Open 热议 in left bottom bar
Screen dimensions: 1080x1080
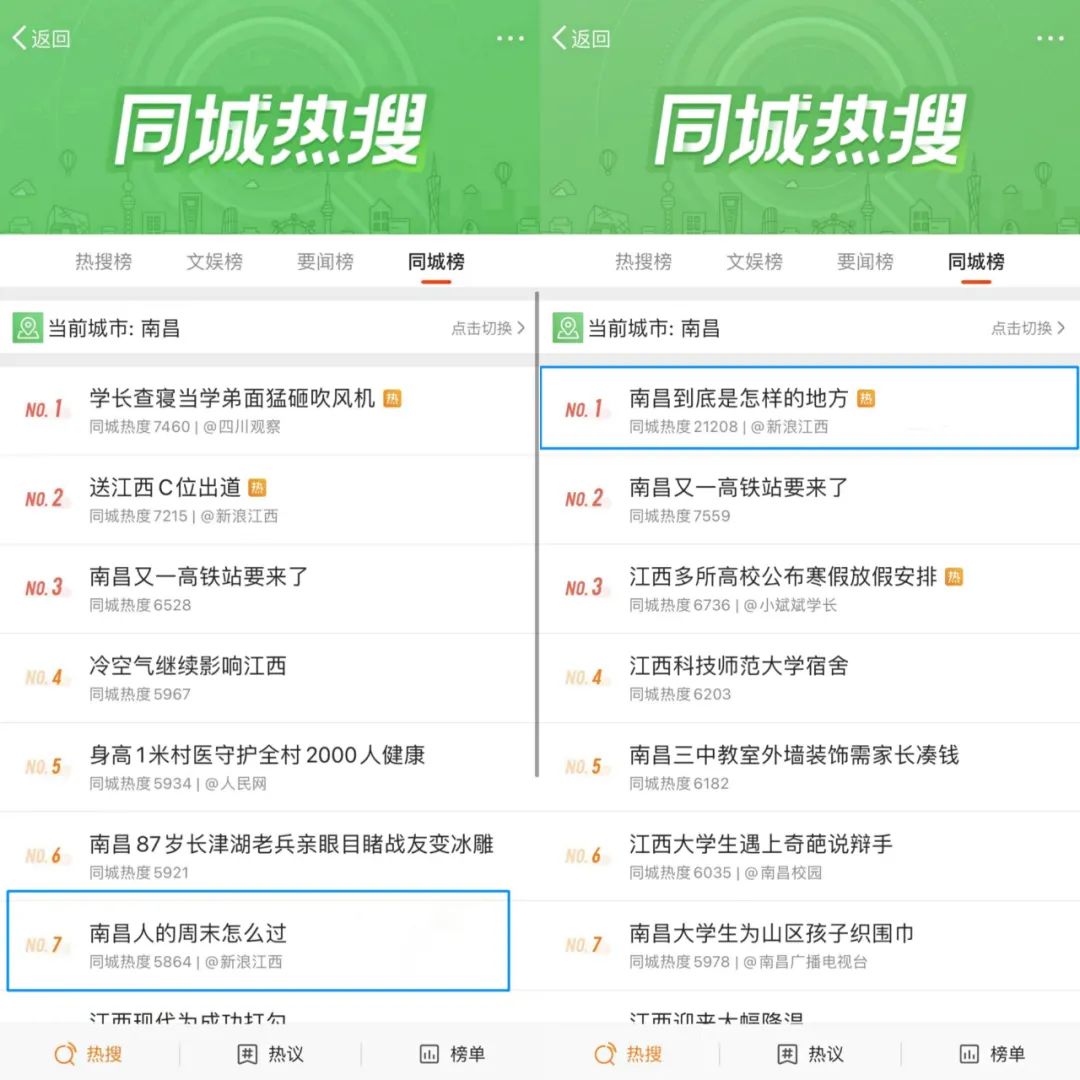(270, 1054)
